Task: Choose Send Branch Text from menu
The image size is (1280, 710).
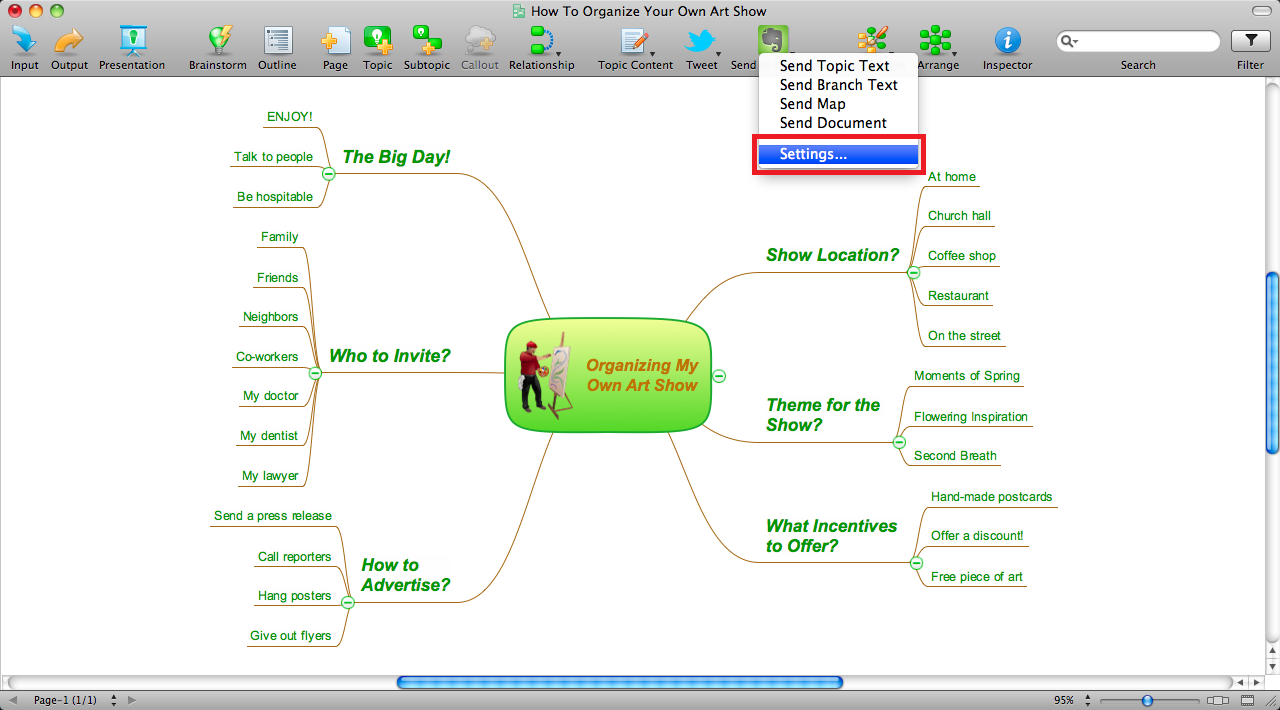Action: pyautogui.click(x=838, y=85)
